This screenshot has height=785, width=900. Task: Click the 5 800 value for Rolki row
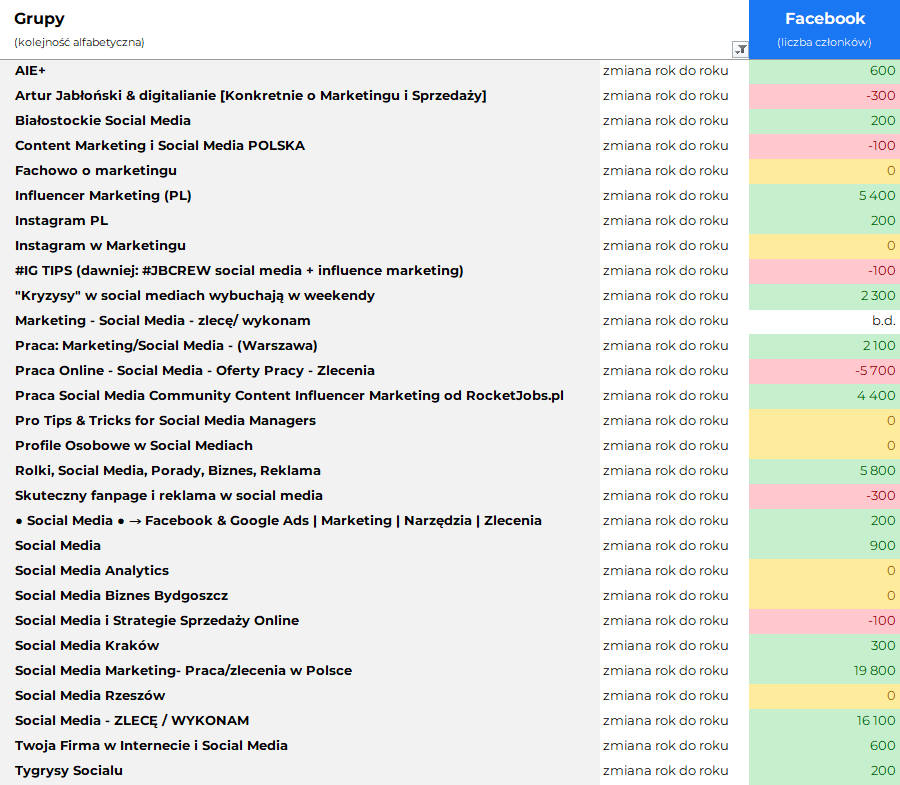point(824,471)
